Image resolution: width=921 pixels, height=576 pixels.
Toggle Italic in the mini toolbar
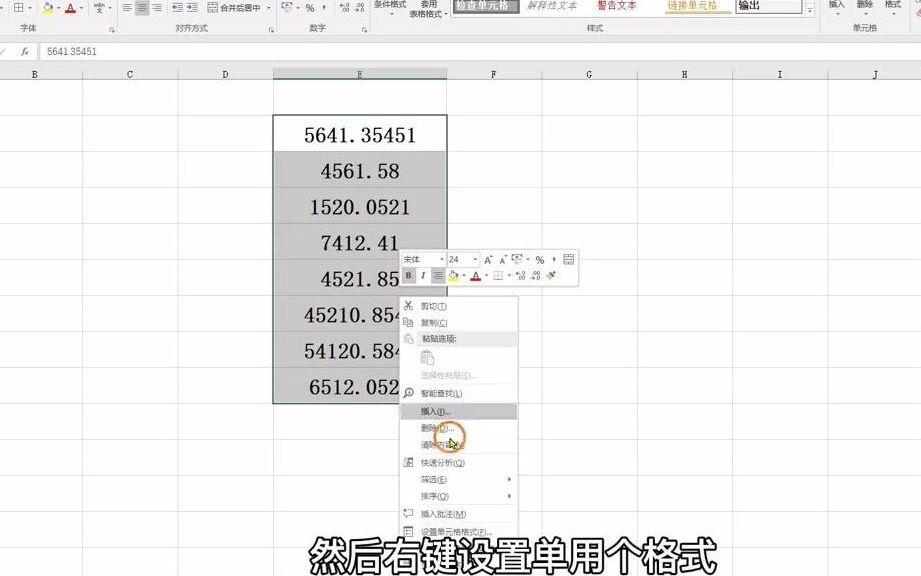423,274
